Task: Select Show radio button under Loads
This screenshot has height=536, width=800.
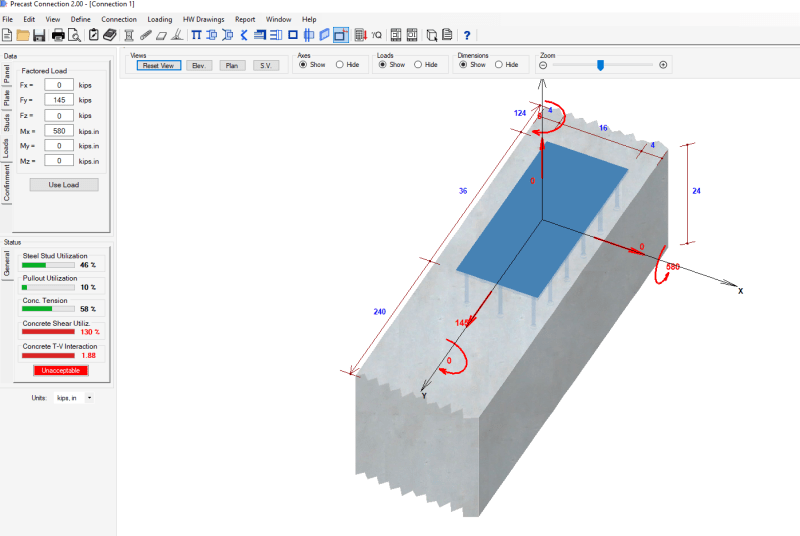Action: click(383, 65)
